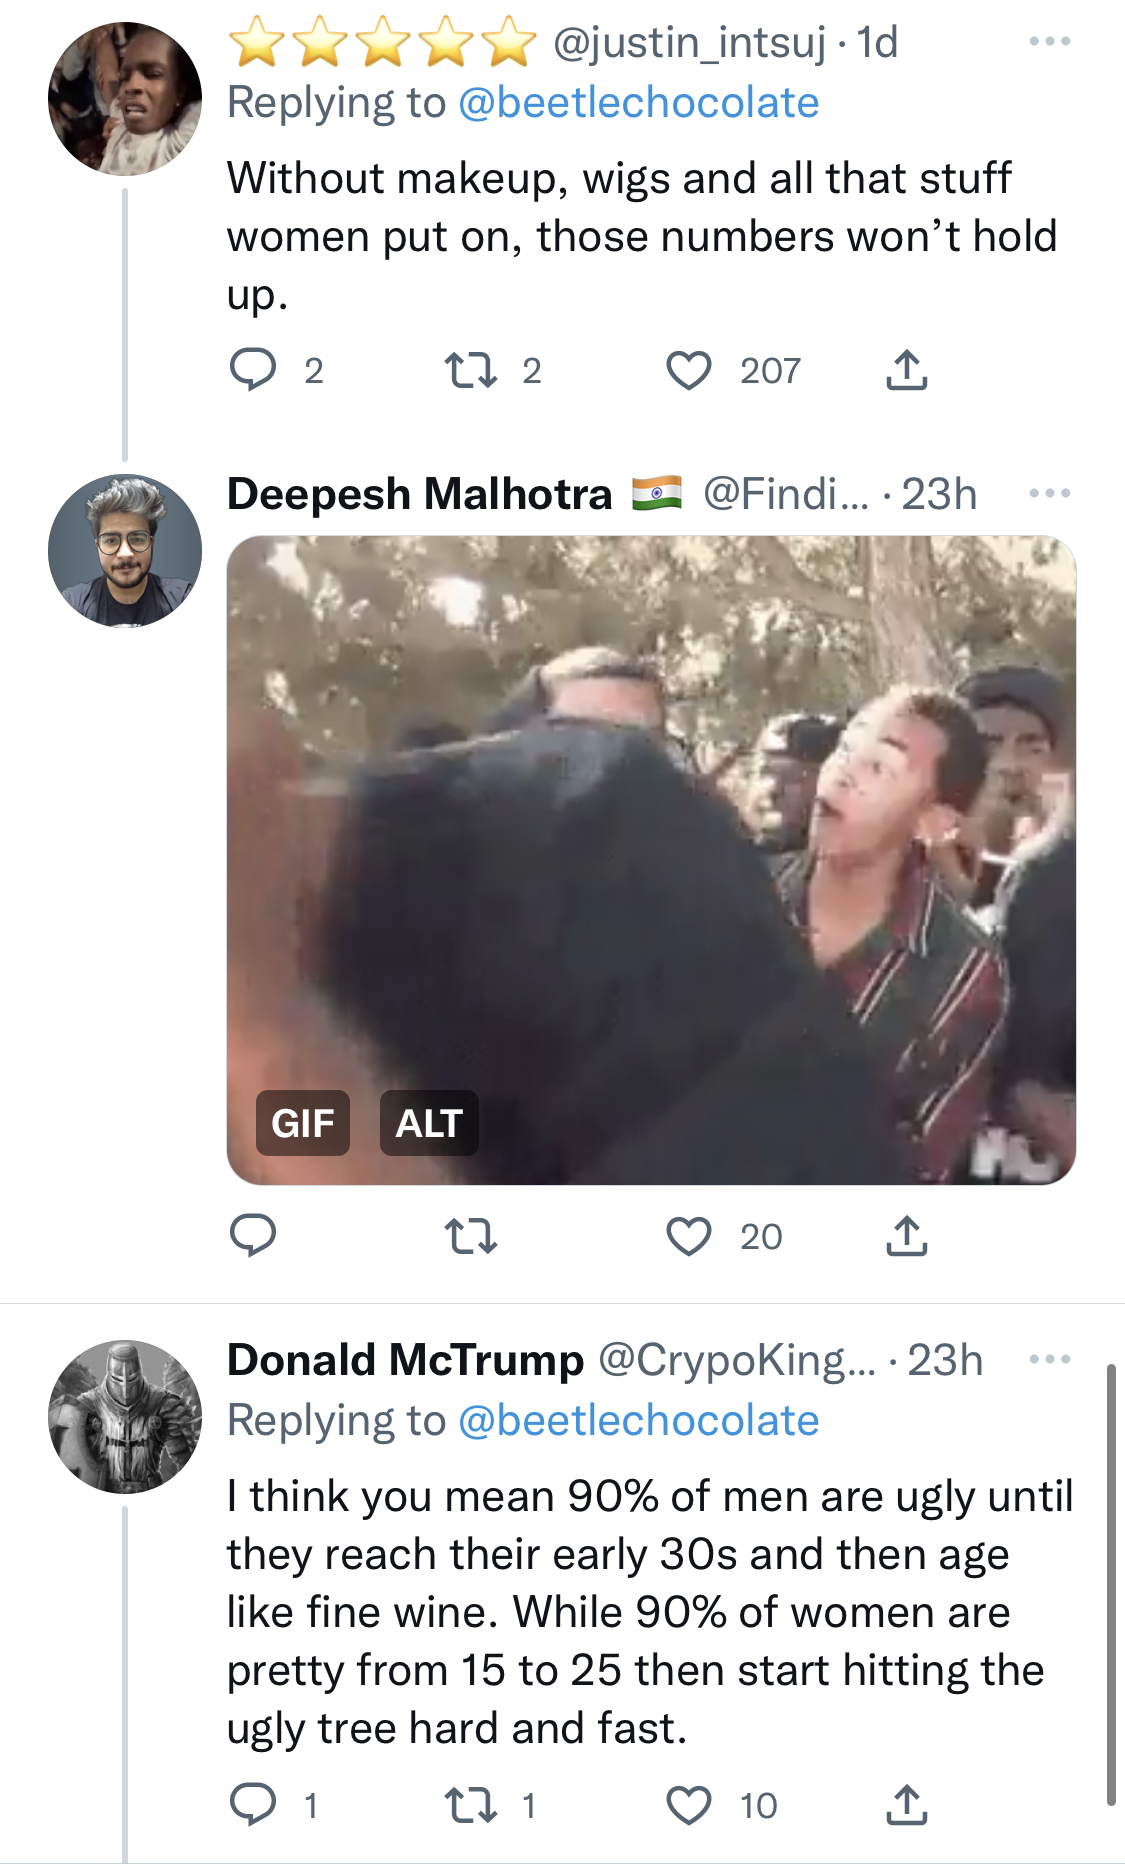The height and width of the screenshot is (1864, 1125).
Task: Like Donald McTrump's tweet with 10 likes
Action: coord(689,1805)
